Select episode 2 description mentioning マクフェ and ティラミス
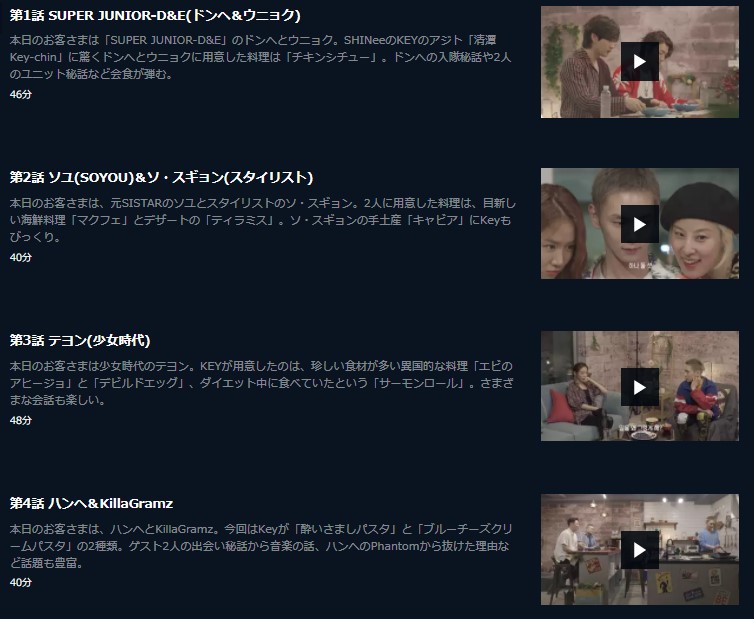754x619 pixels. point(263,220)
